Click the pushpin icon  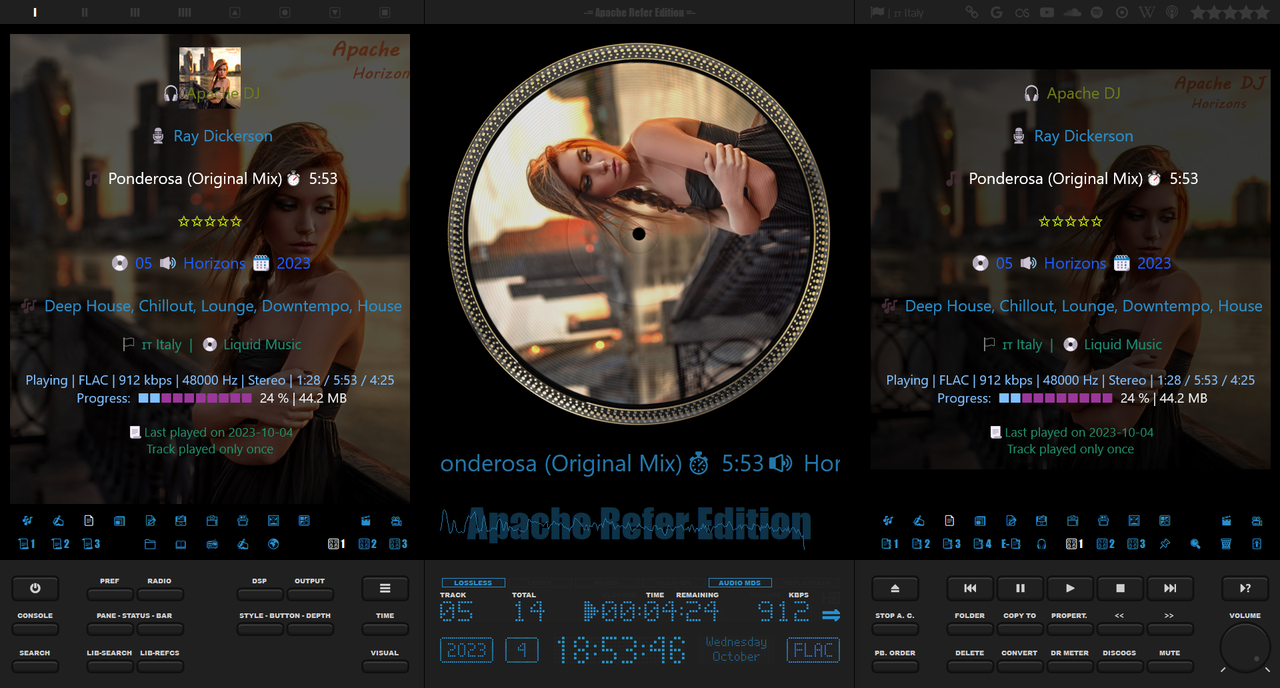pos(1165,544)
